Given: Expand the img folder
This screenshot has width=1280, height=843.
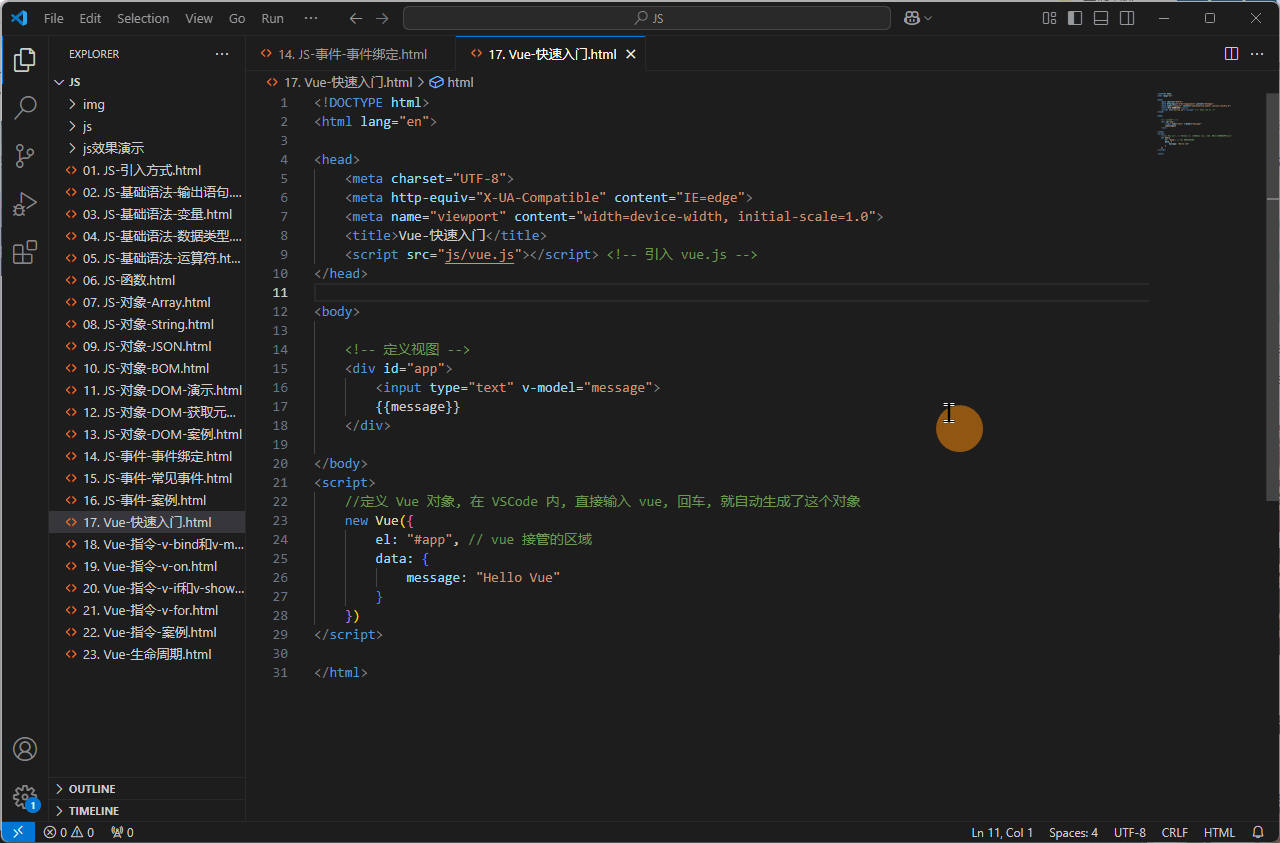Looking at the screenshot, I should pyautogui.click(x=93, y=104).
